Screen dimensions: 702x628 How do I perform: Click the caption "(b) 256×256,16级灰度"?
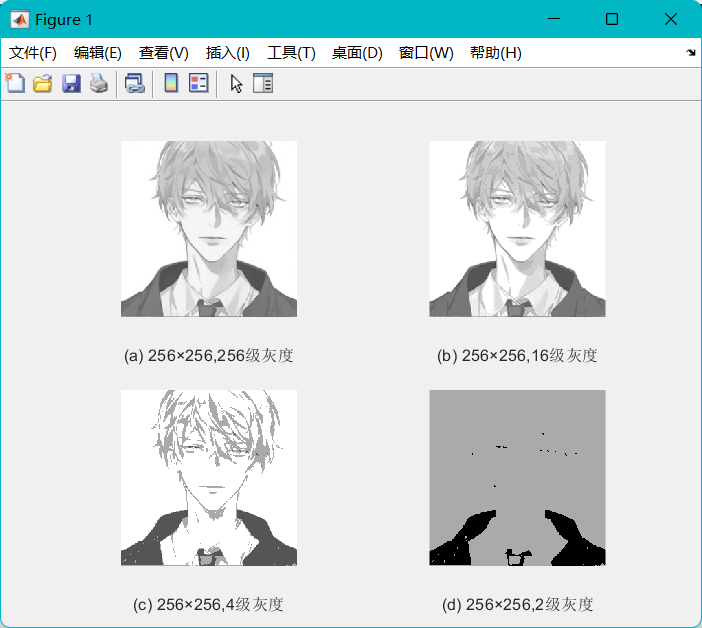tap(517, 355)
